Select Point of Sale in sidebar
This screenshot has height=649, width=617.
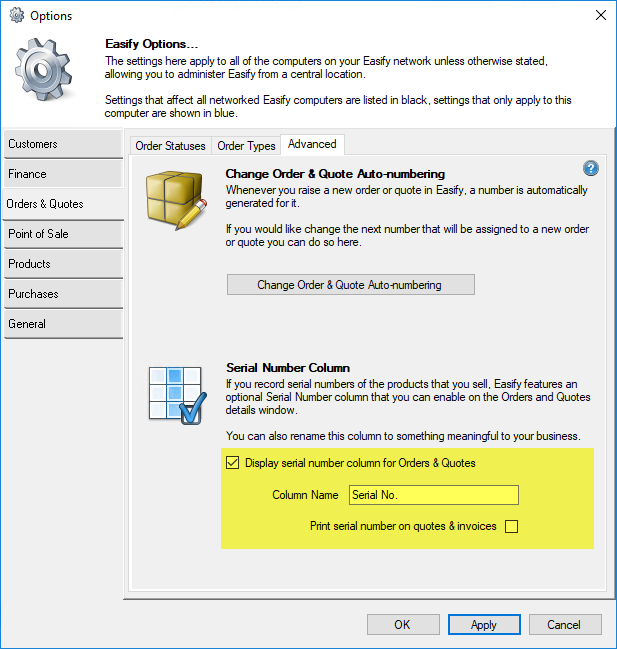click(62, 234)
